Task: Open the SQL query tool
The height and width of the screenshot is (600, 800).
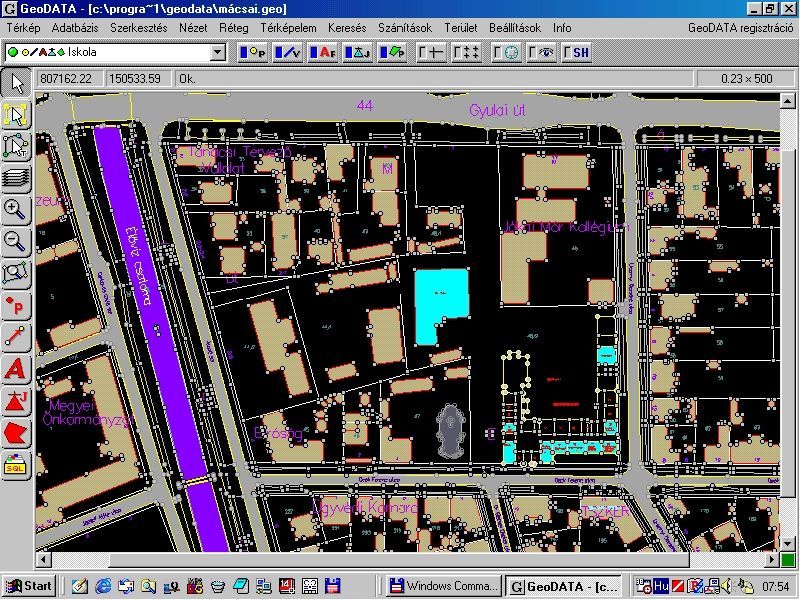Action: pos(16,465)
